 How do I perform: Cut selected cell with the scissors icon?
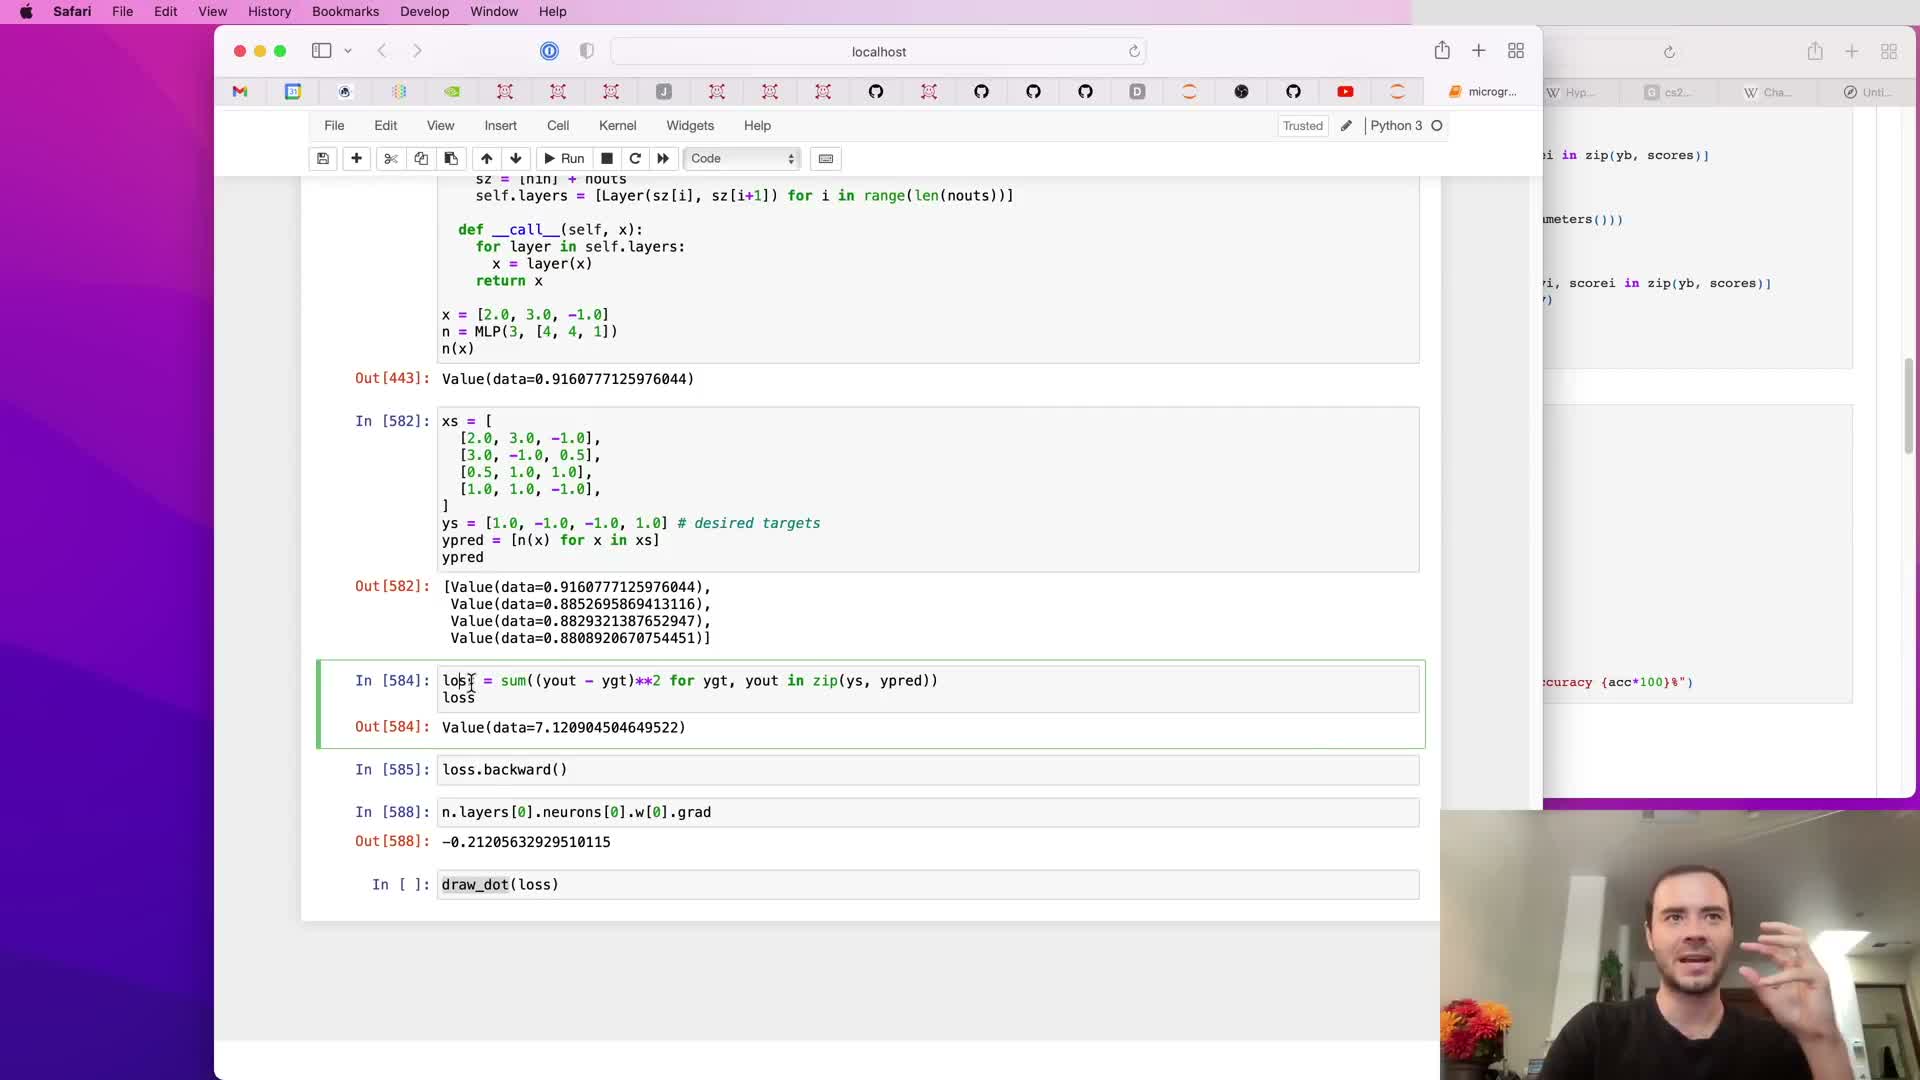[x=391, y=158]
